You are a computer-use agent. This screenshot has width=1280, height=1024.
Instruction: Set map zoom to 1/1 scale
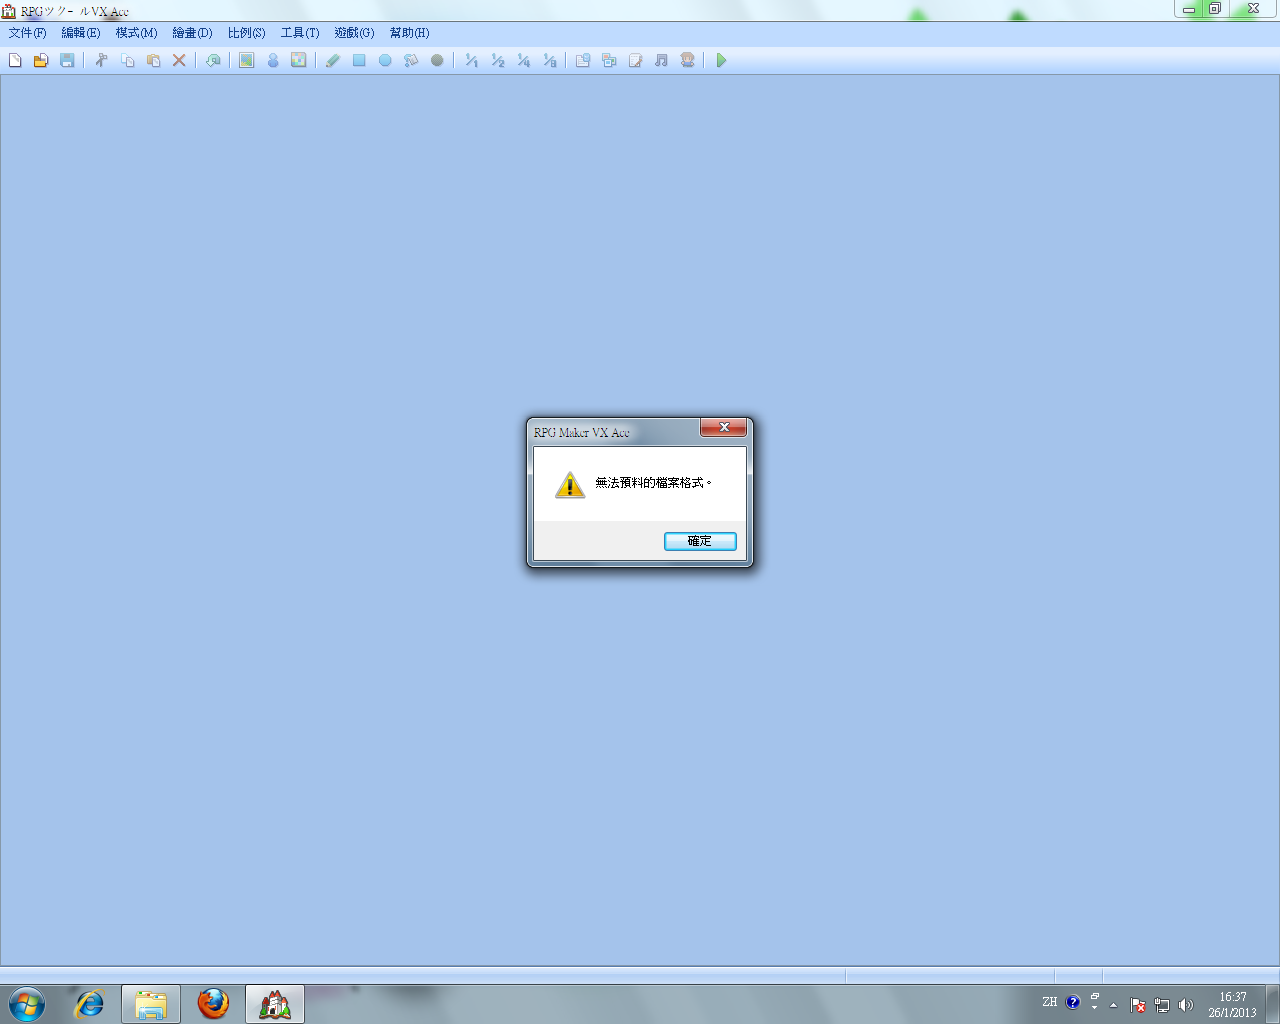click(x=471, y=61)
